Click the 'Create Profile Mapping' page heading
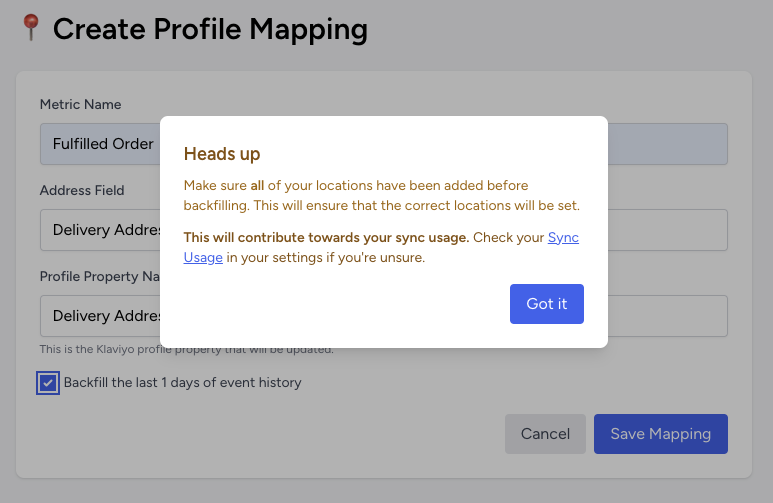This screenshot has height=503, width=773. [x=210, y=29]
